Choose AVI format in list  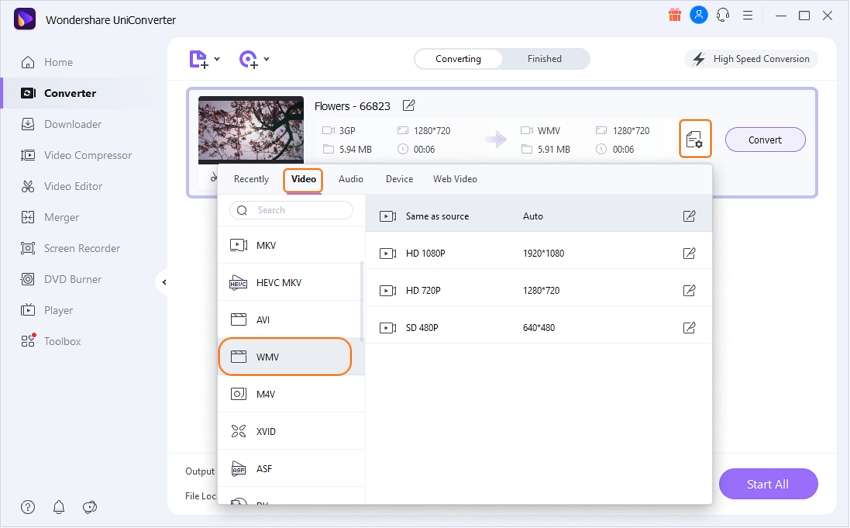[289, 320]
